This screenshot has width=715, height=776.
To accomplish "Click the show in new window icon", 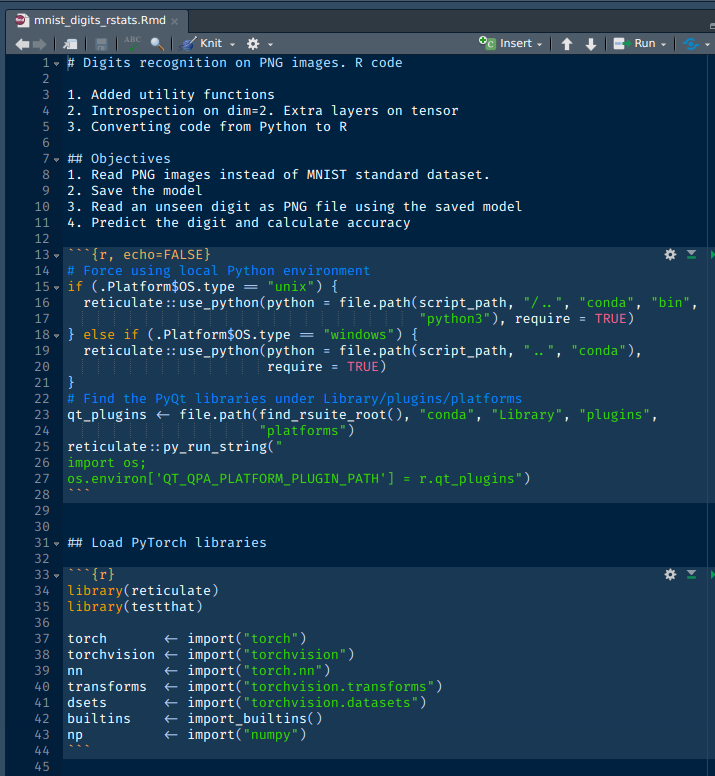I will 70,44.
